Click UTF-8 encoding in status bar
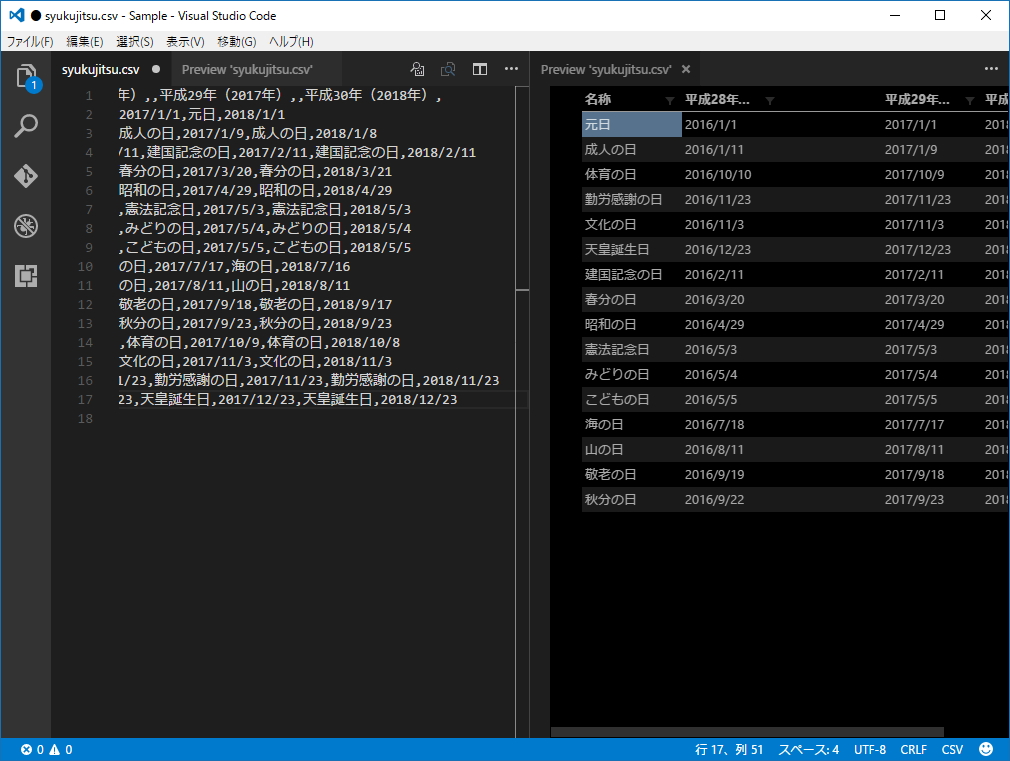Image resolution: width=1010 pixels, height=761 pixels. pos(870,749)
